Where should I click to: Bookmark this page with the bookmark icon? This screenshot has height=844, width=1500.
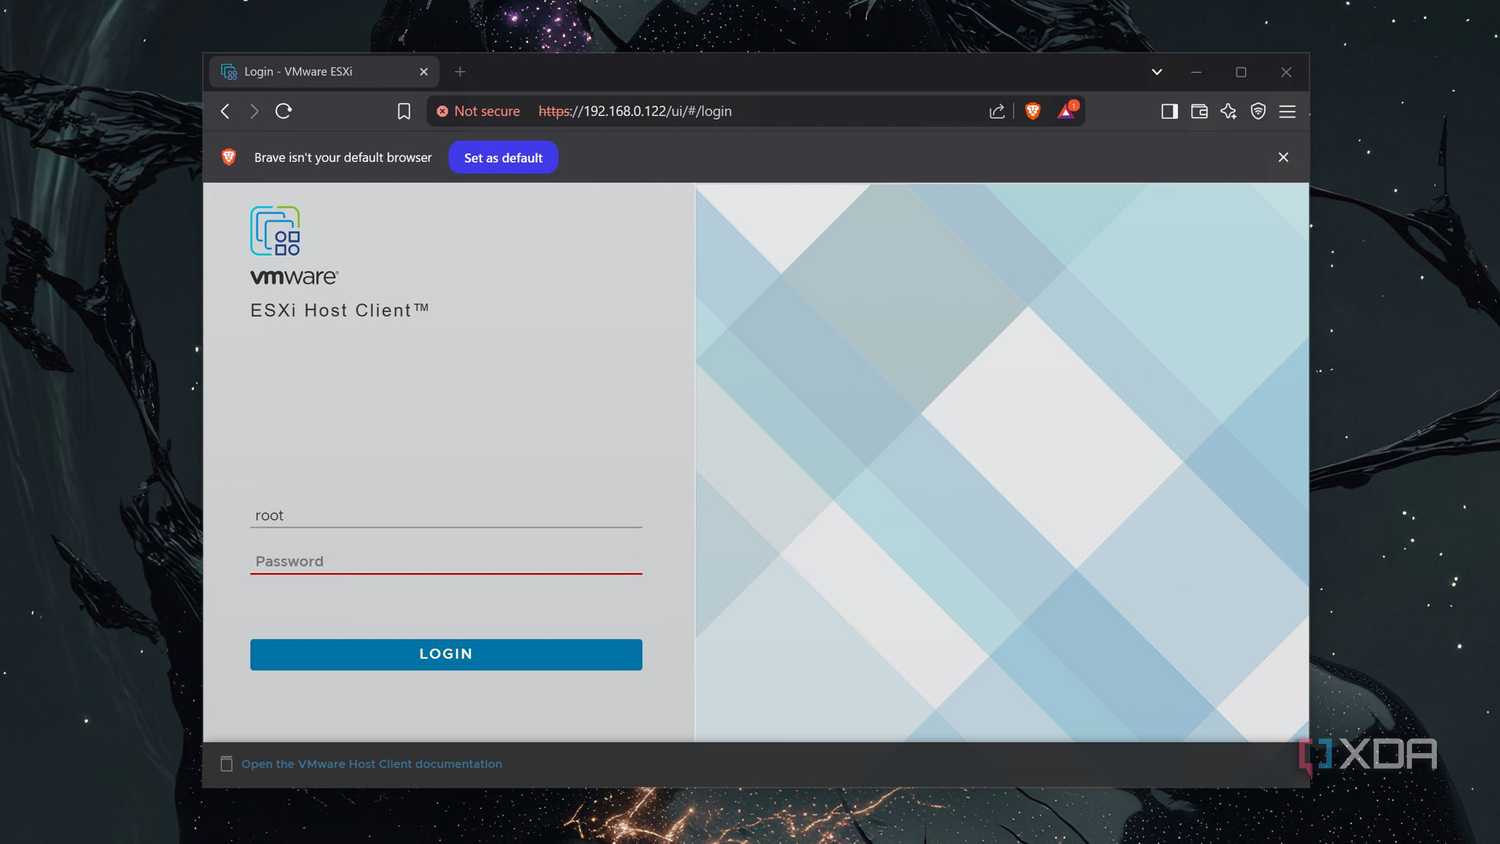tap(404, 111)
